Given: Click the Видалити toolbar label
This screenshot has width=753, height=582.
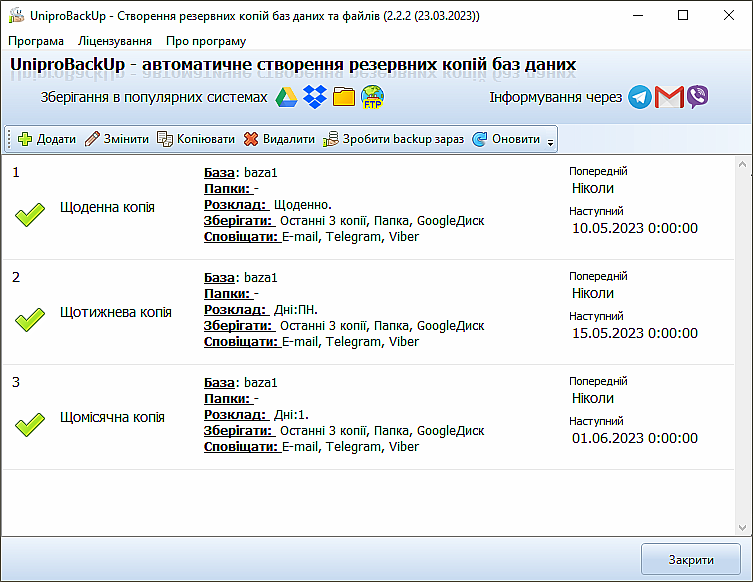Looking at the screenshot, I should [x=289, y=139].
